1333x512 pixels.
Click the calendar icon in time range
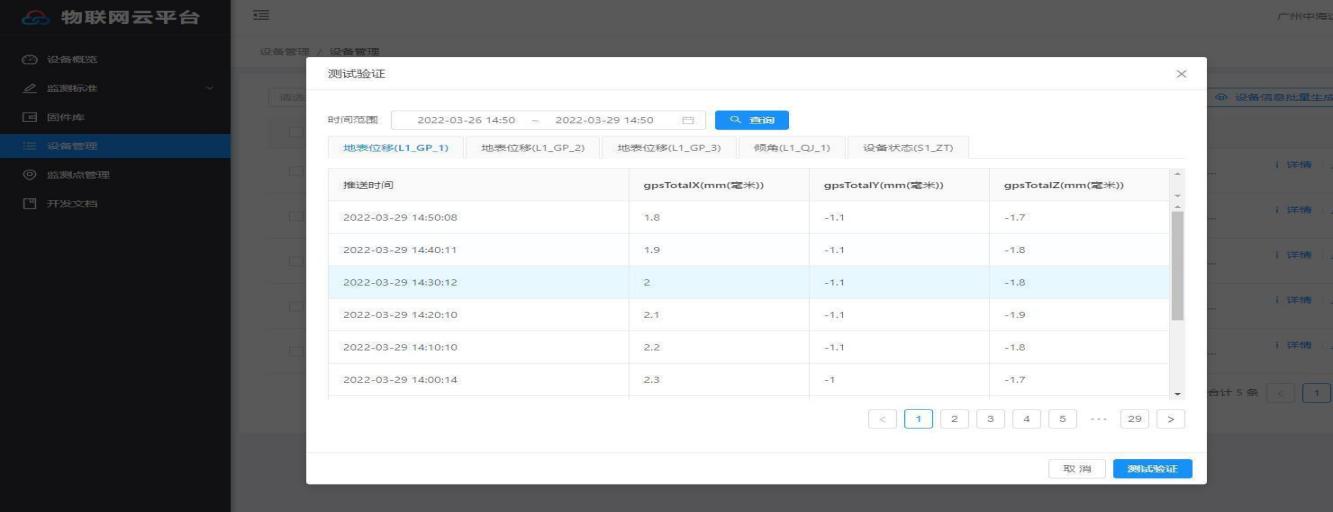point(688,120)
